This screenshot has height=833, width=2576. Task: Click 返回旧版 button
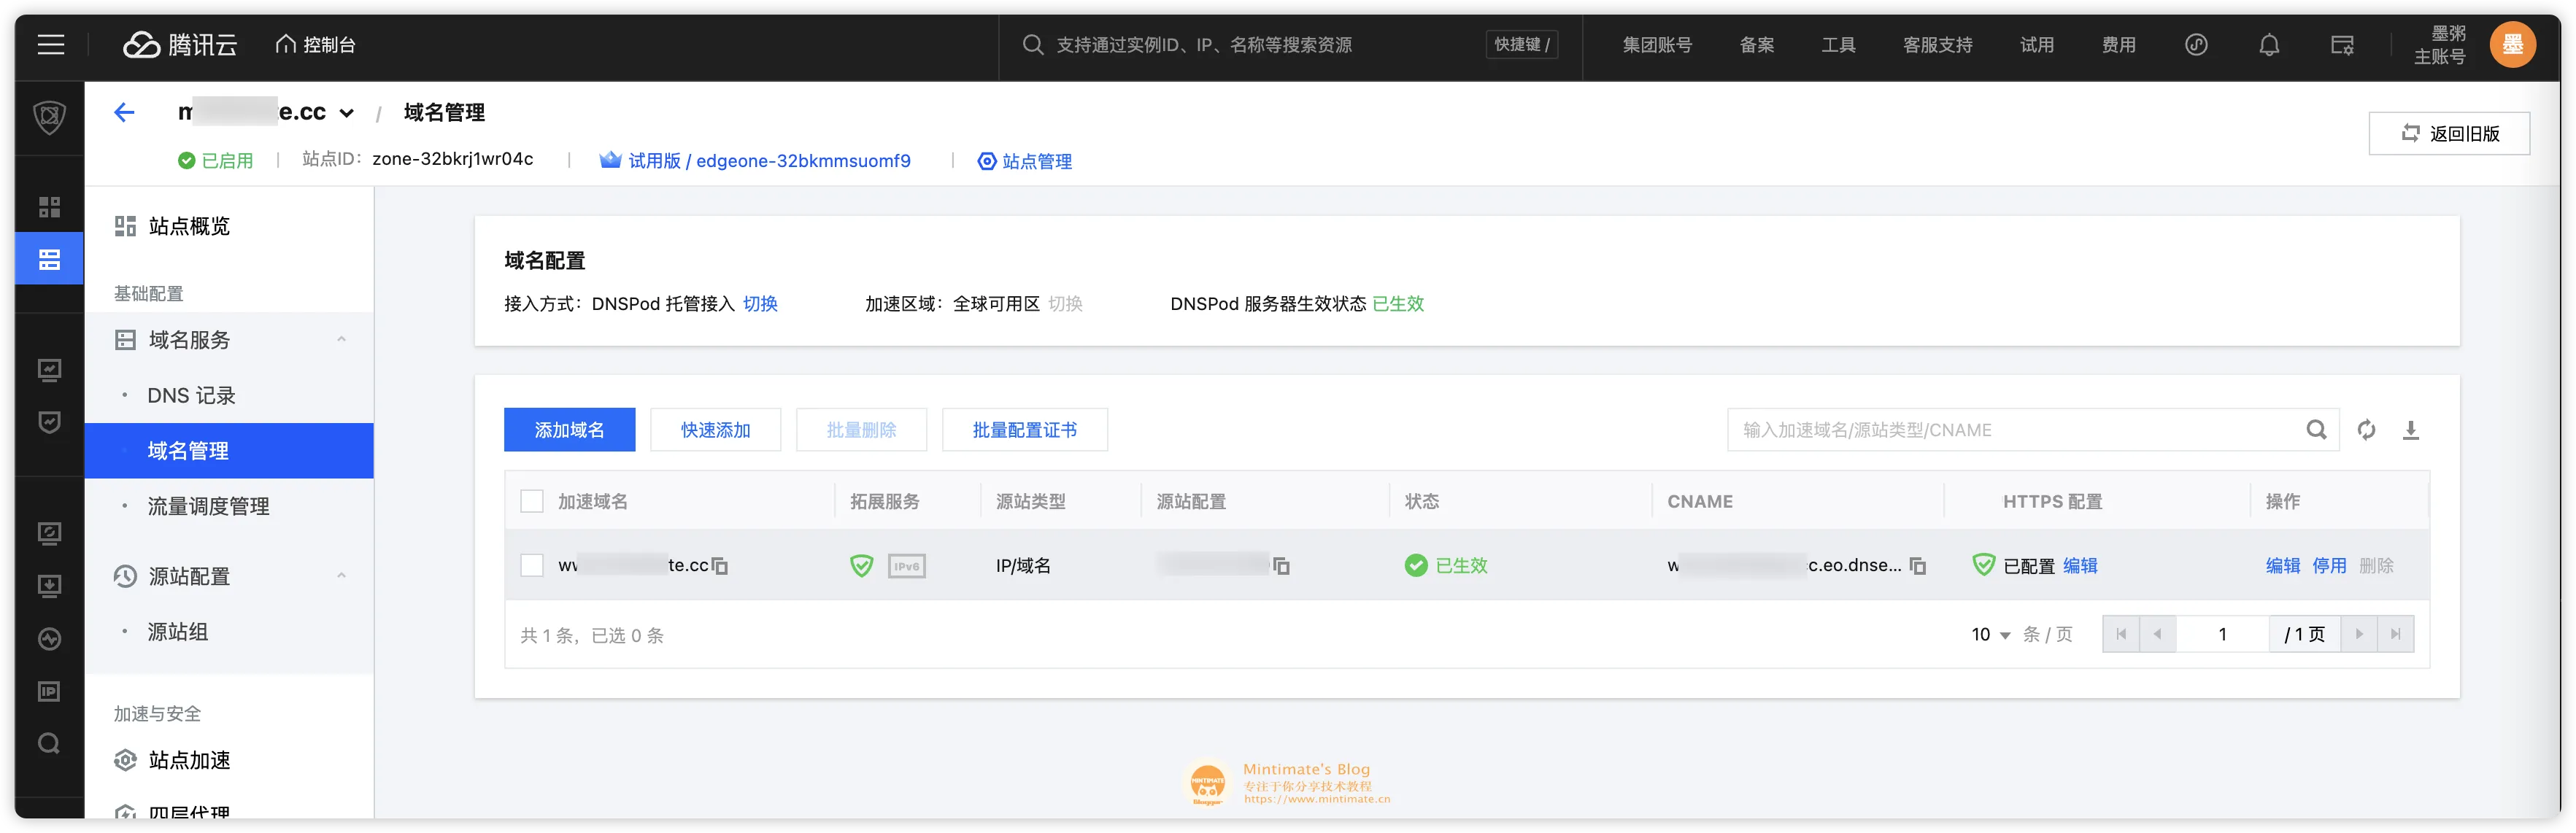[2449, 133]
